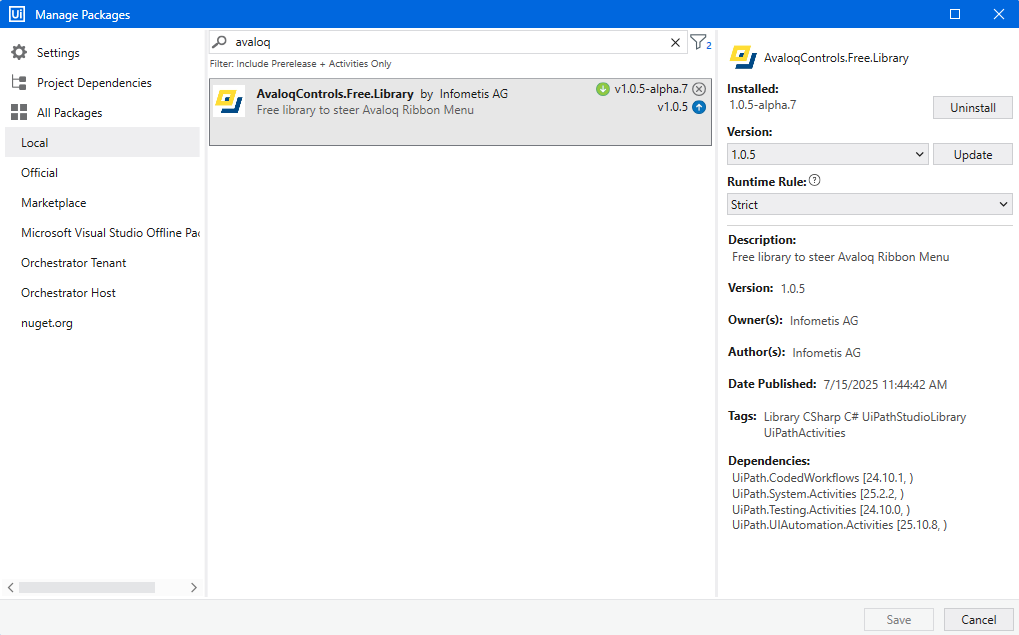
Task: Click the blue update arrow for v1.0.5
Action: point(699,107)
